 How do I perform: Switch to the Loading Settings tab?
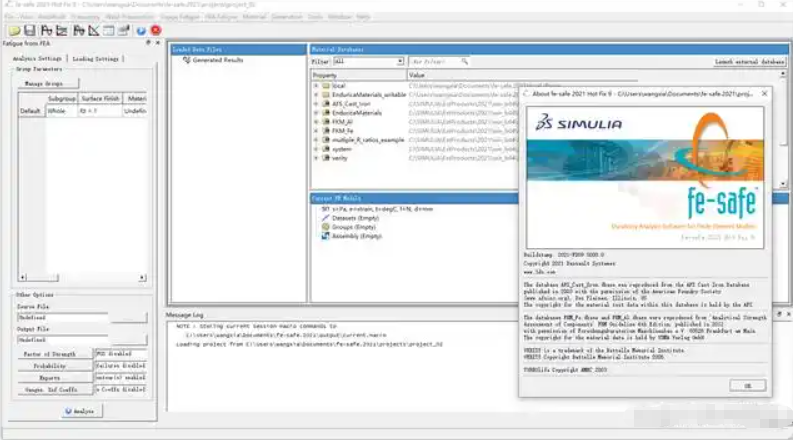(97, 59)
